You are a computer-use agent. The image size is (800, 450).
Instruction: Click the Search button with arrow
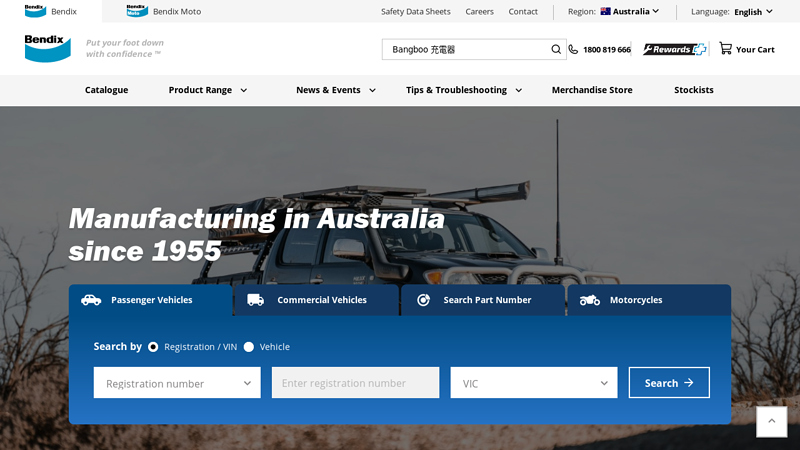click(669, 383)
